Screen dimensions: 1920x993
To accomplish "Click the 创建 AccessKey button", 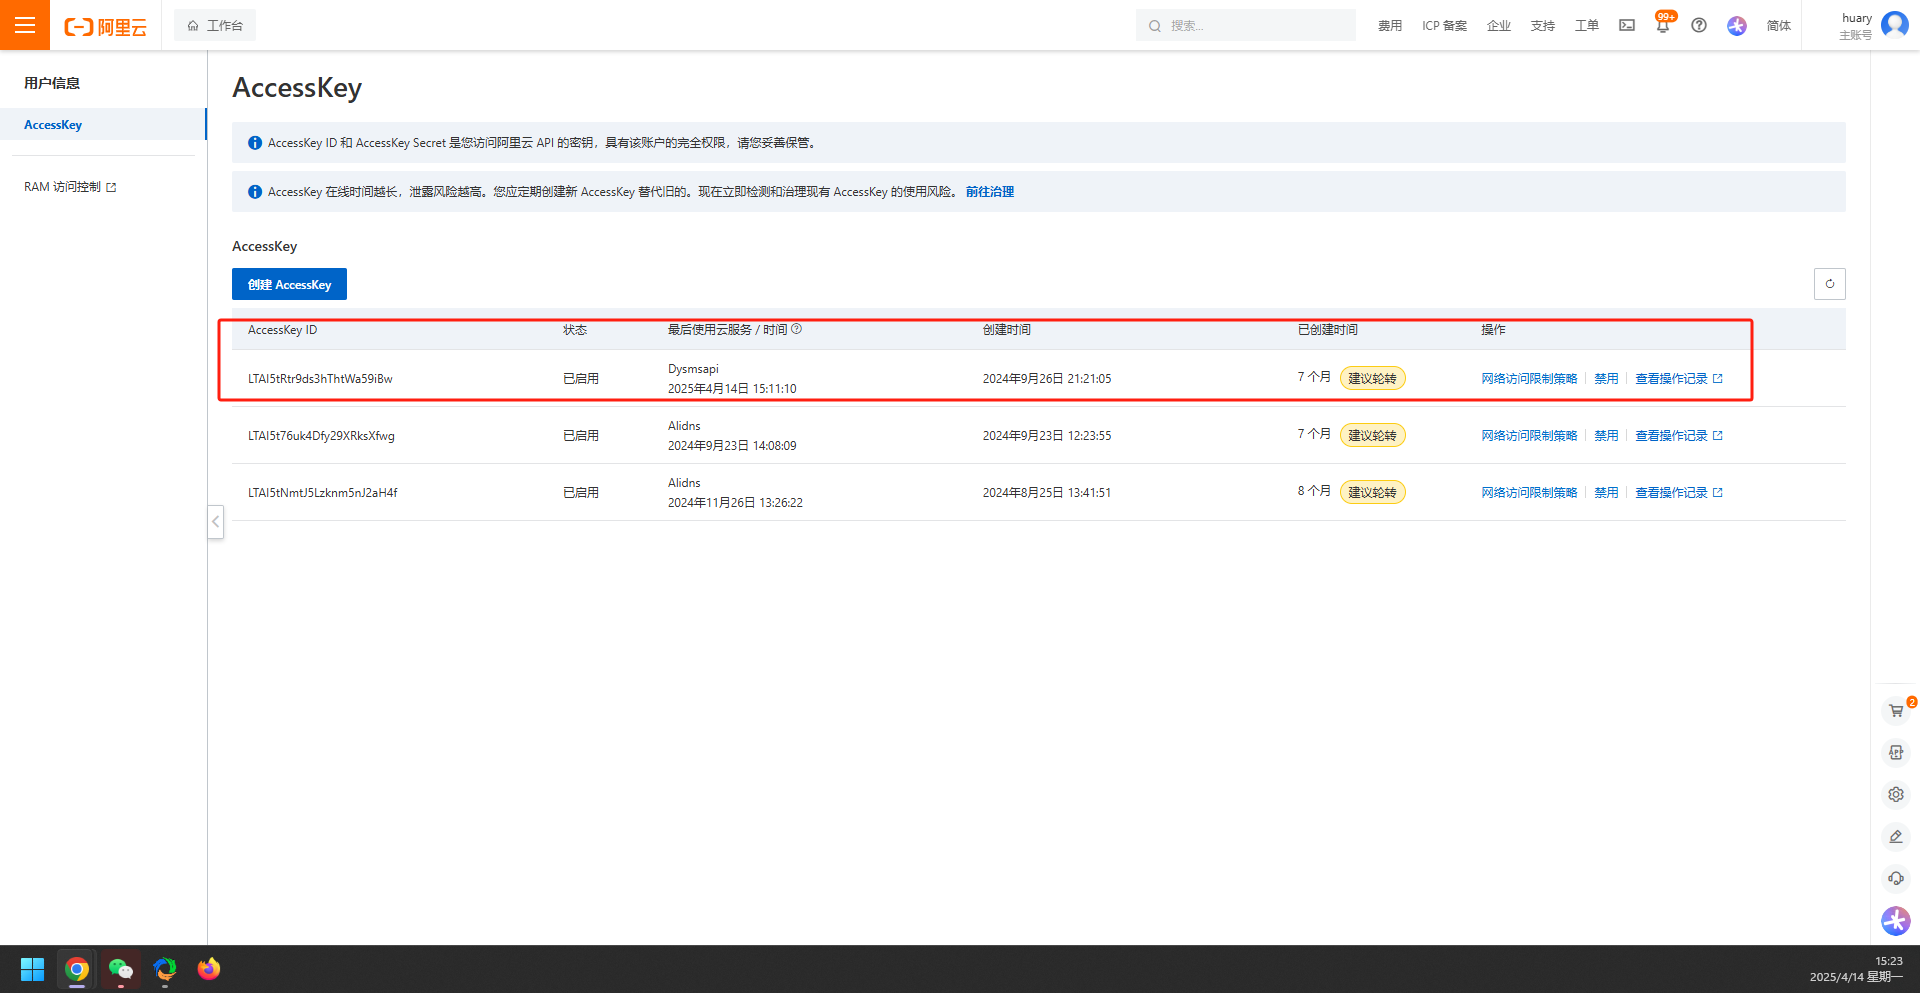I will [289, 284].
